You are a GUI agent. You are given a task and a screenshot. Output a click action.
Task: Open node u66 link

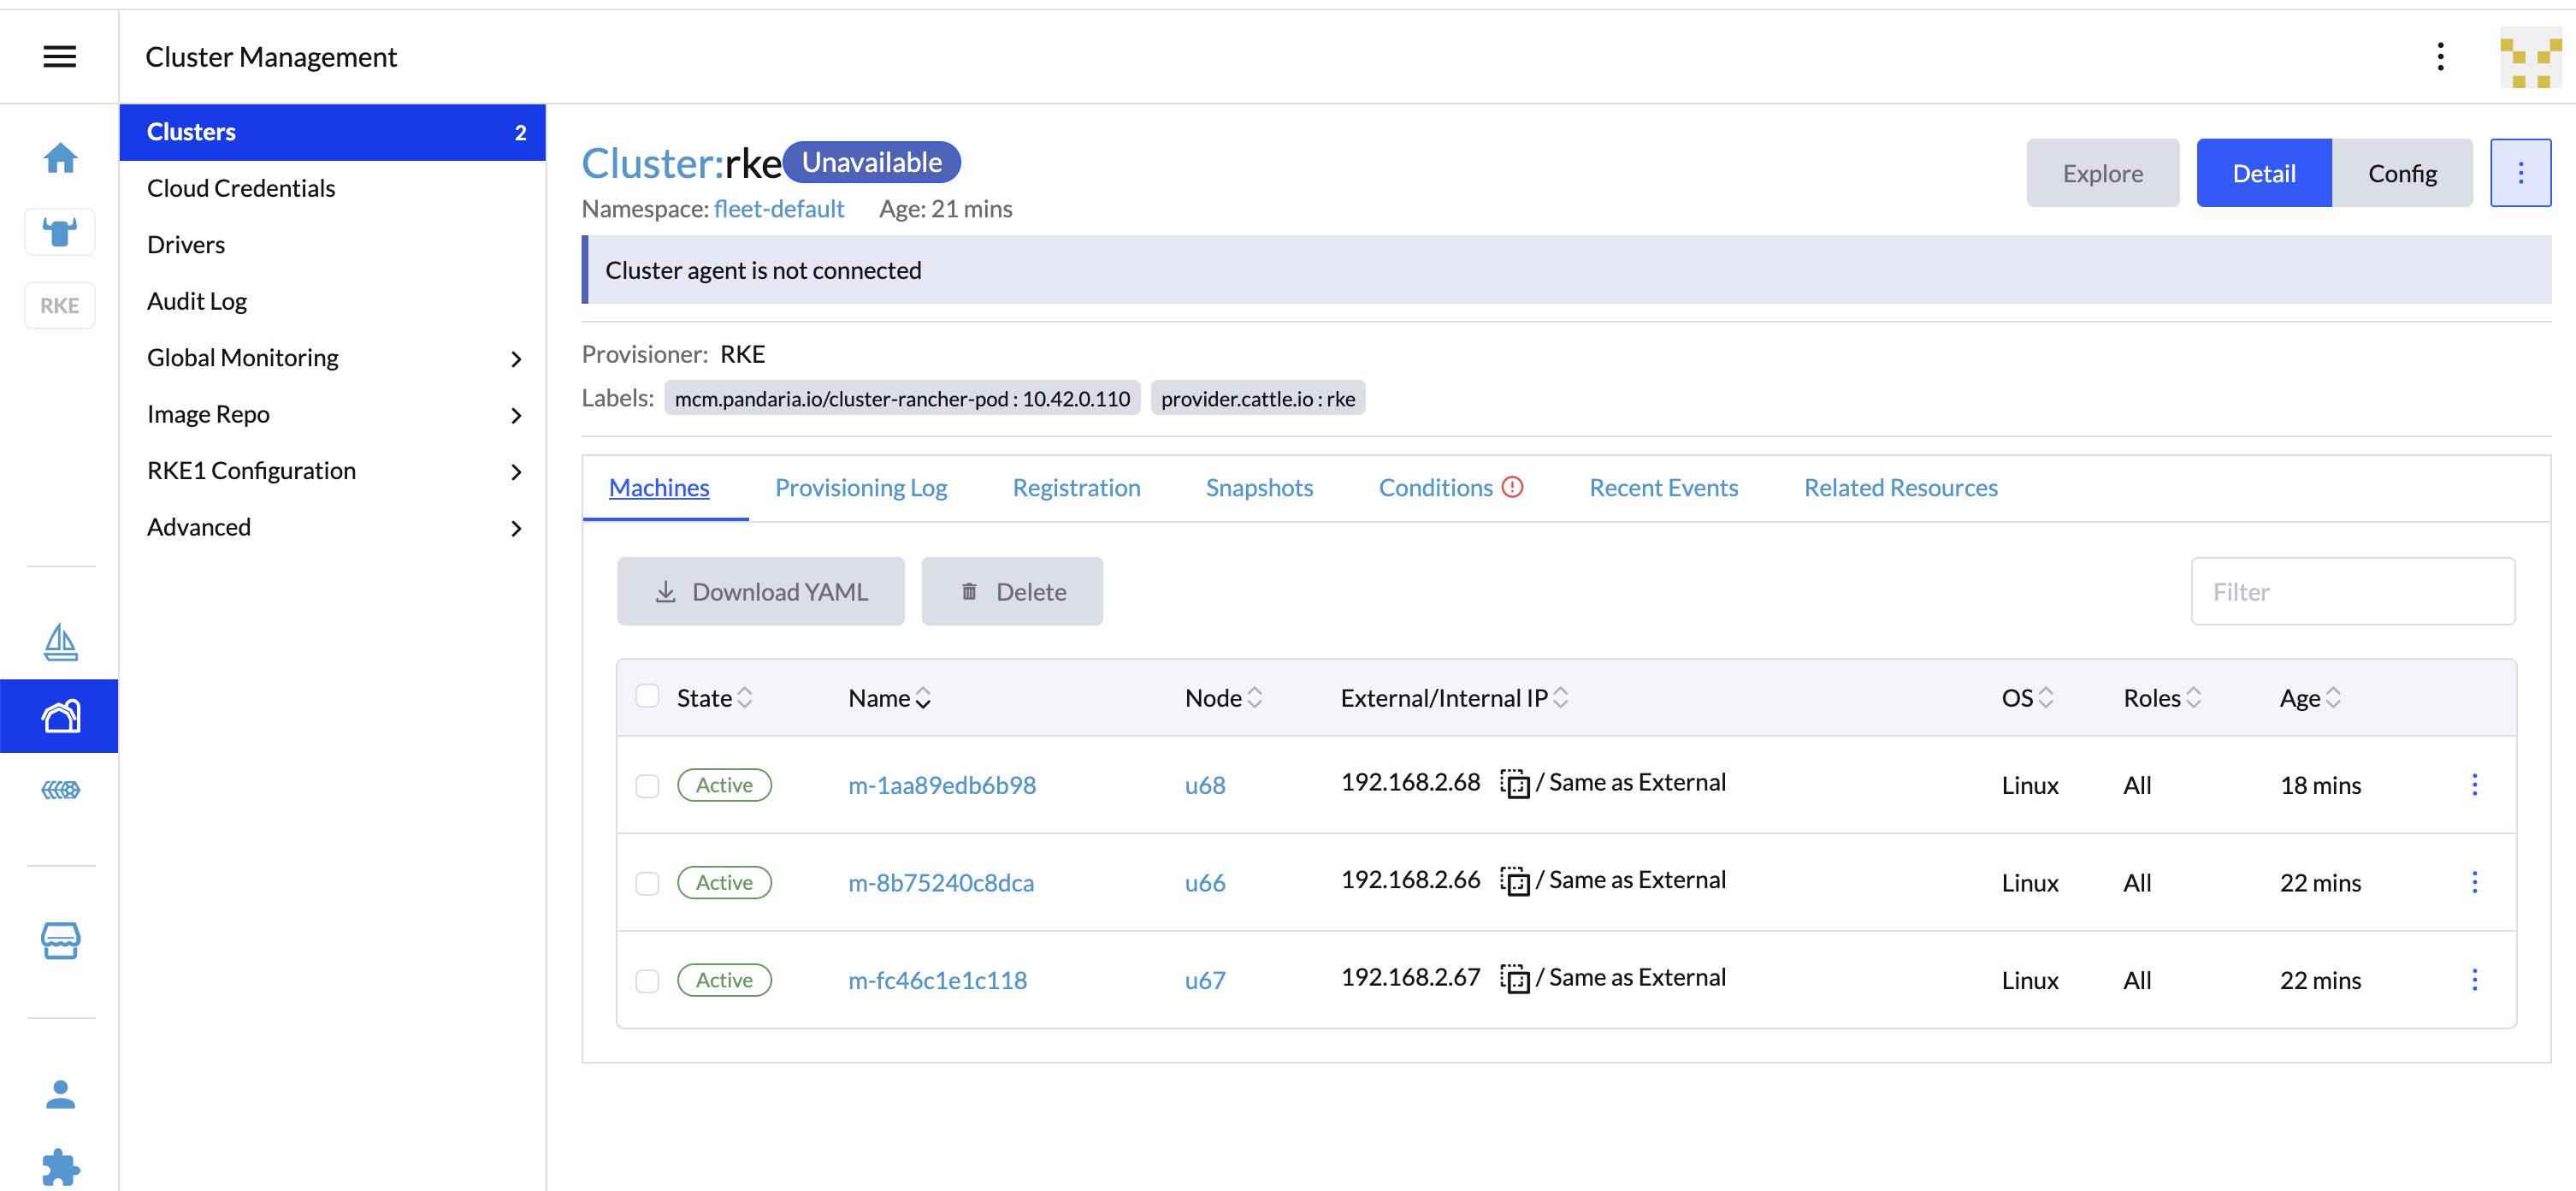[1205, 883]
